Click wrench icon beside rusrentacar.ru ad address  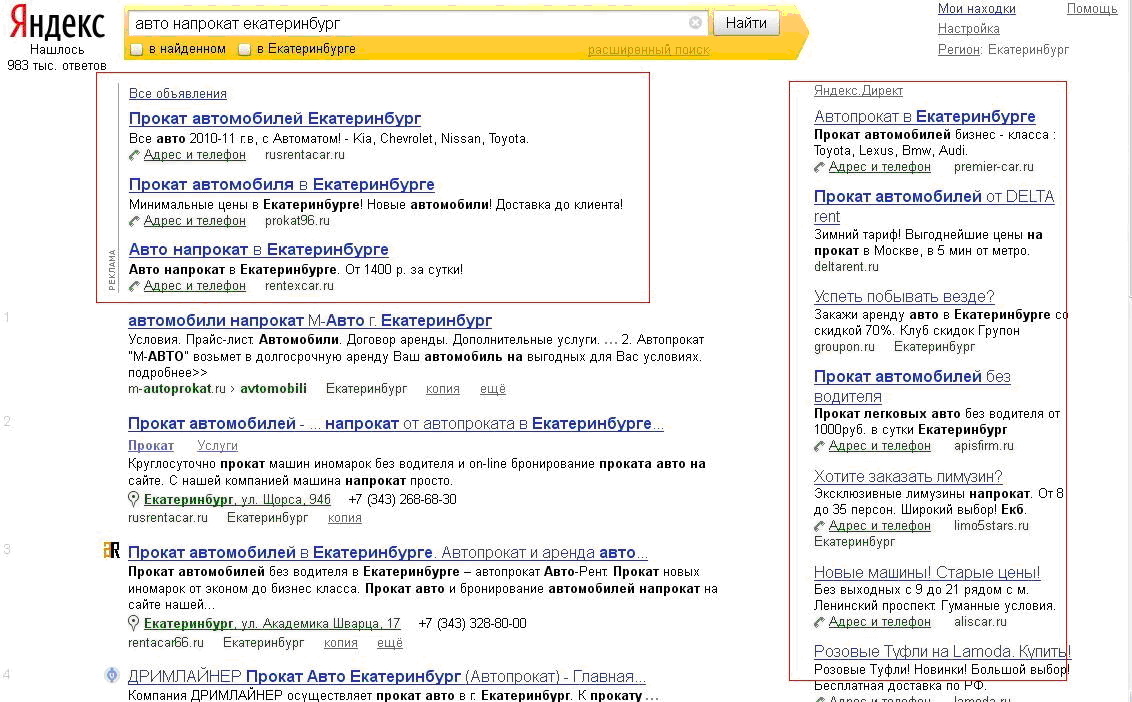pyautogui.click(x=134, y=155)
